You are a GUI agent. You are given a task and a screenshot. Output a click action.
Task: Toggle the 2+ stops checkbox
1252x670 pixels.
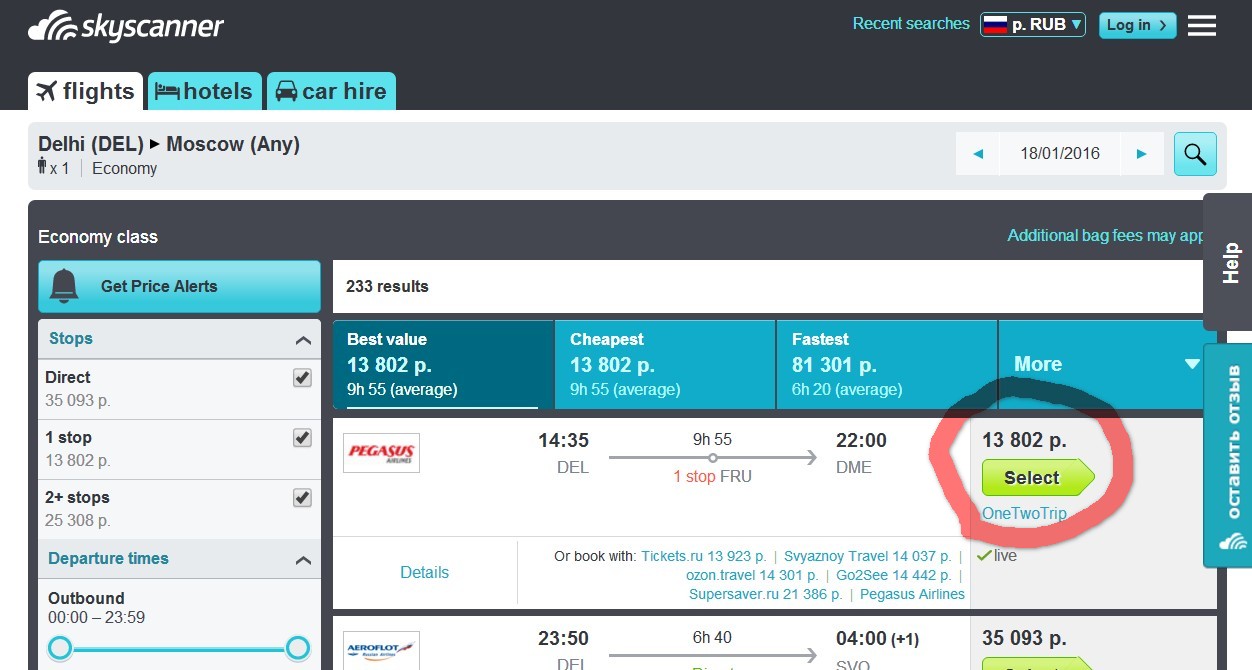click(x=302, y=498)
